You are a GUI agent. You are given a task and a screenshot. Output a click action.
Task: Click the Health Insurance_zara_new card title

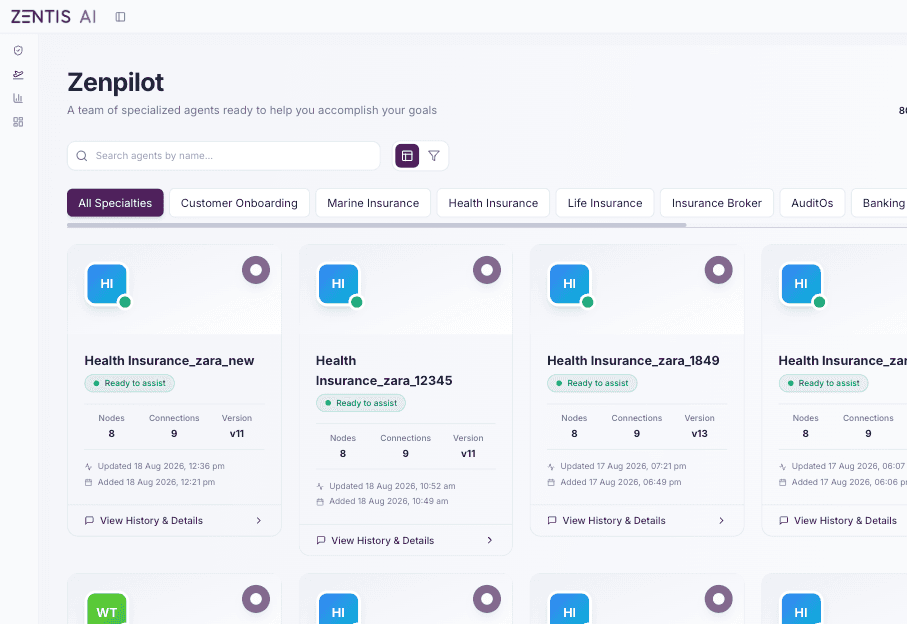pyautogui.click(x=169, y=361)
